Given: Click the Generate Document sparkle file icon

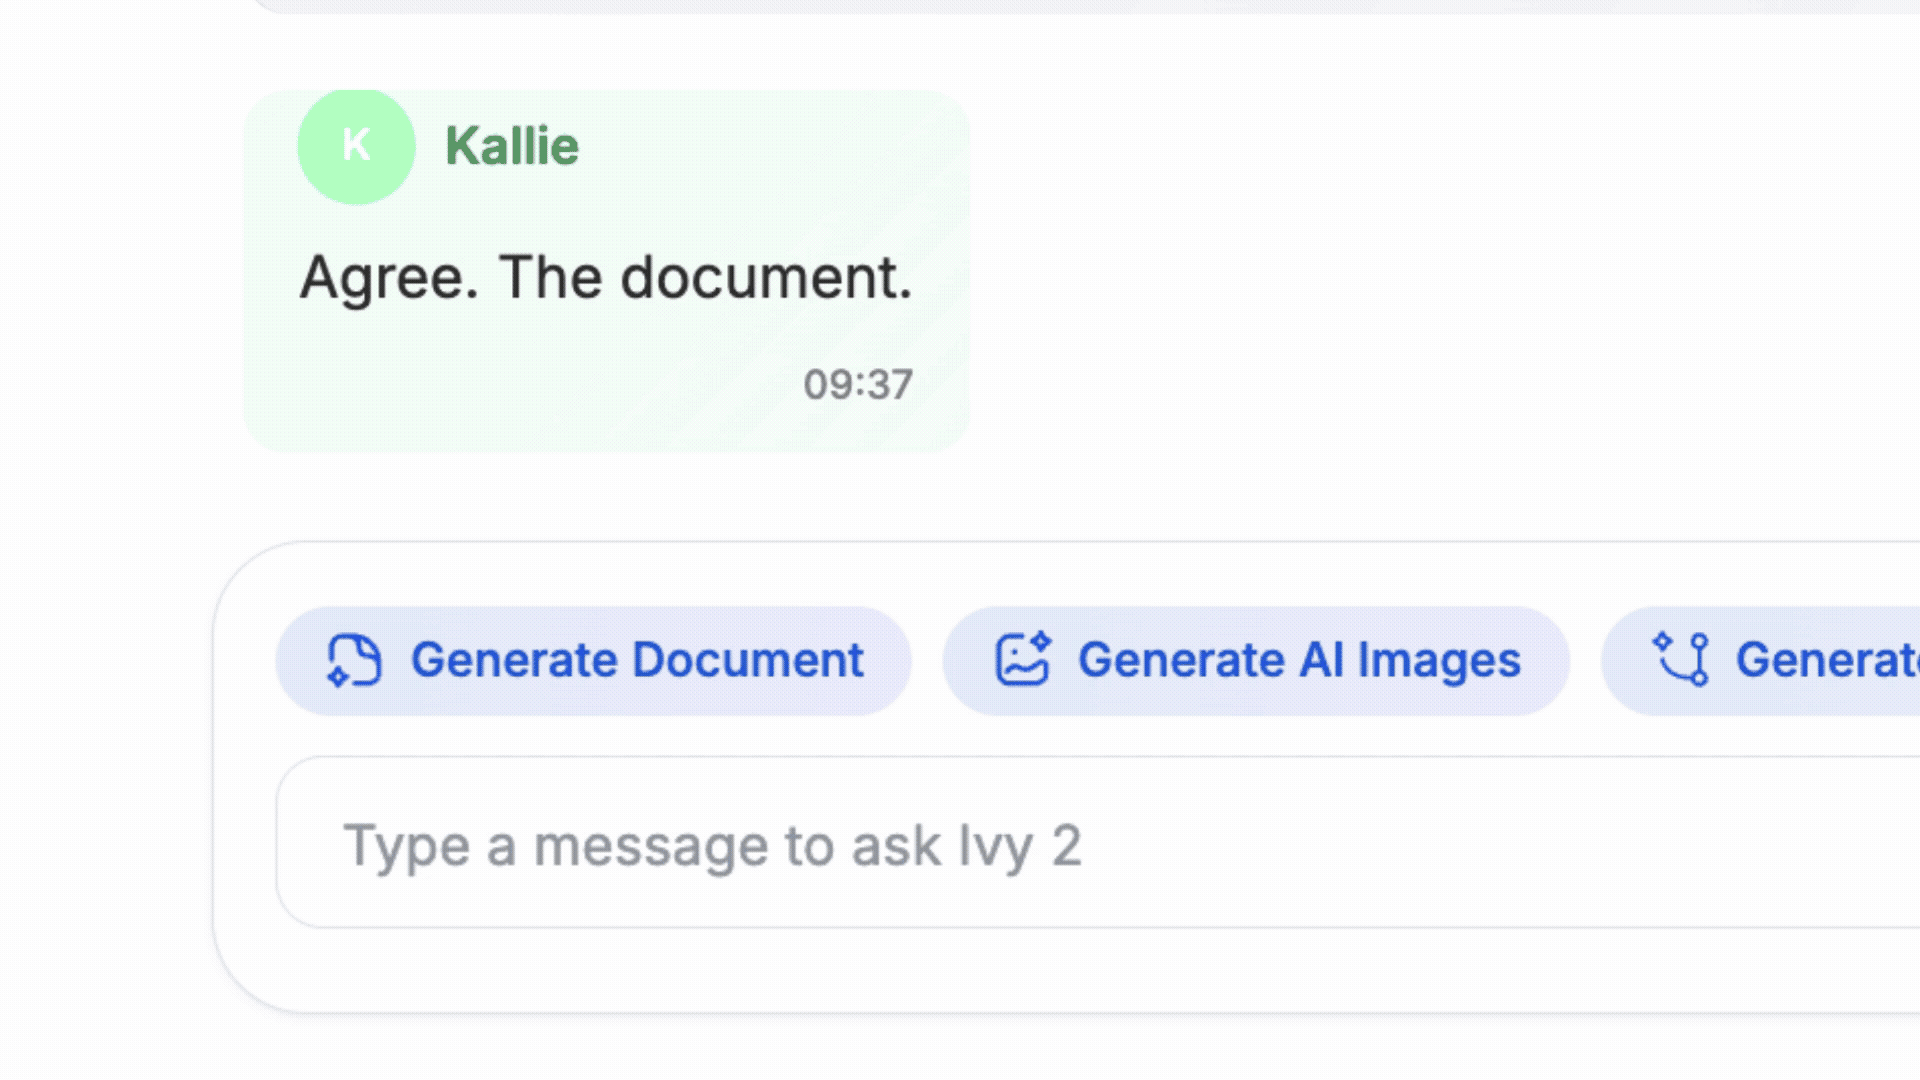Looking at the screenshot, I should point(354,661).
